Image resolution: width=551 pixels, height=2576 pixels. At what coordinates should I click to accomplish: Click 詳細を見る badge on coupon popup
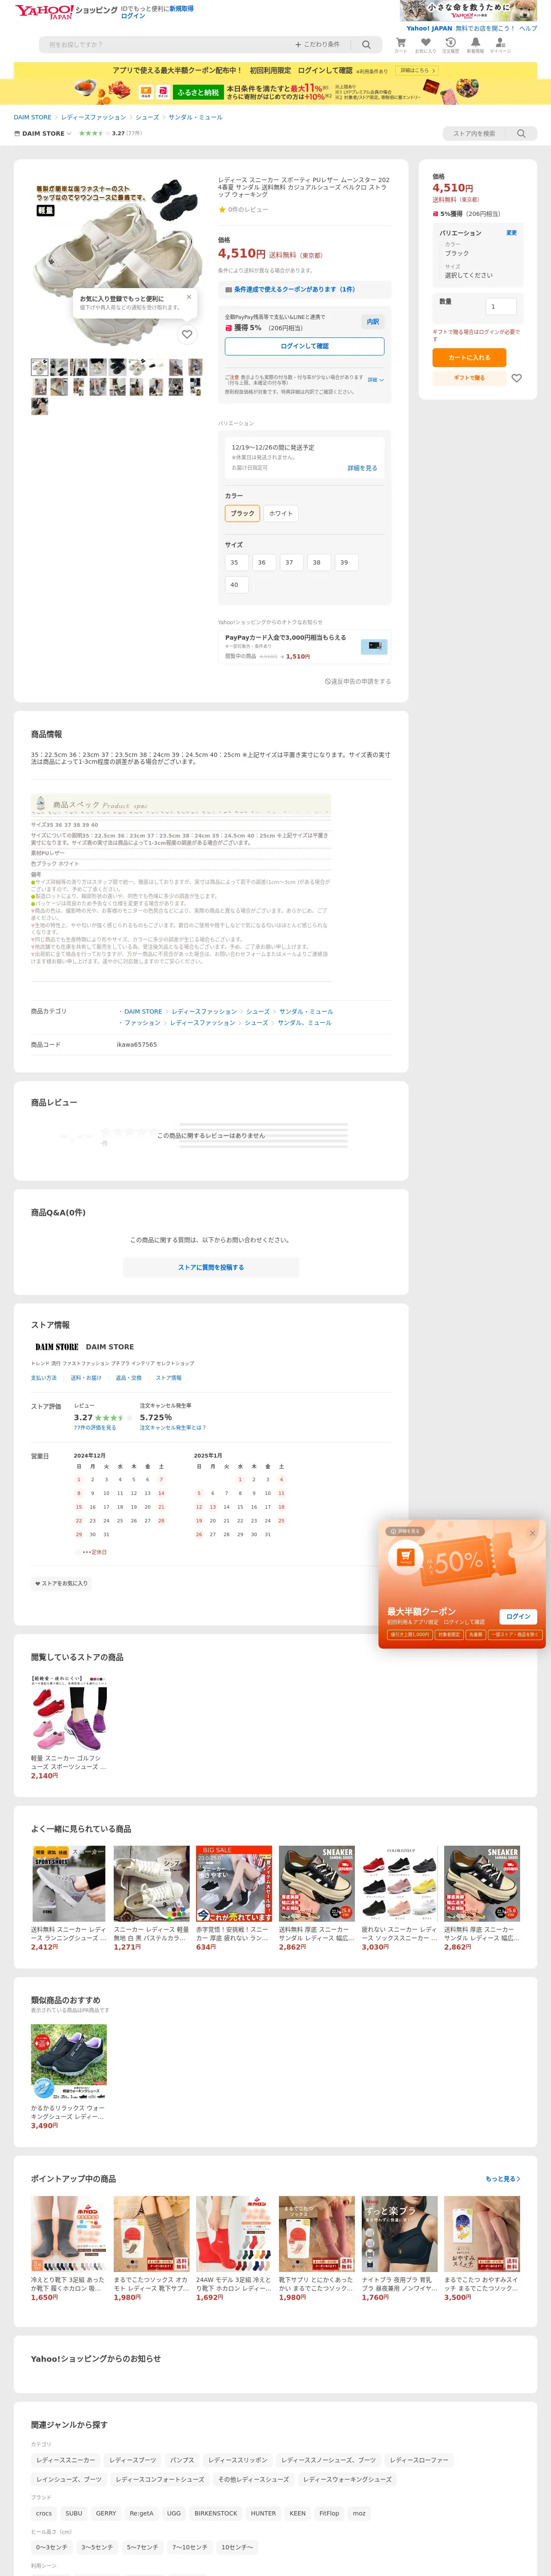(405, 1531)
